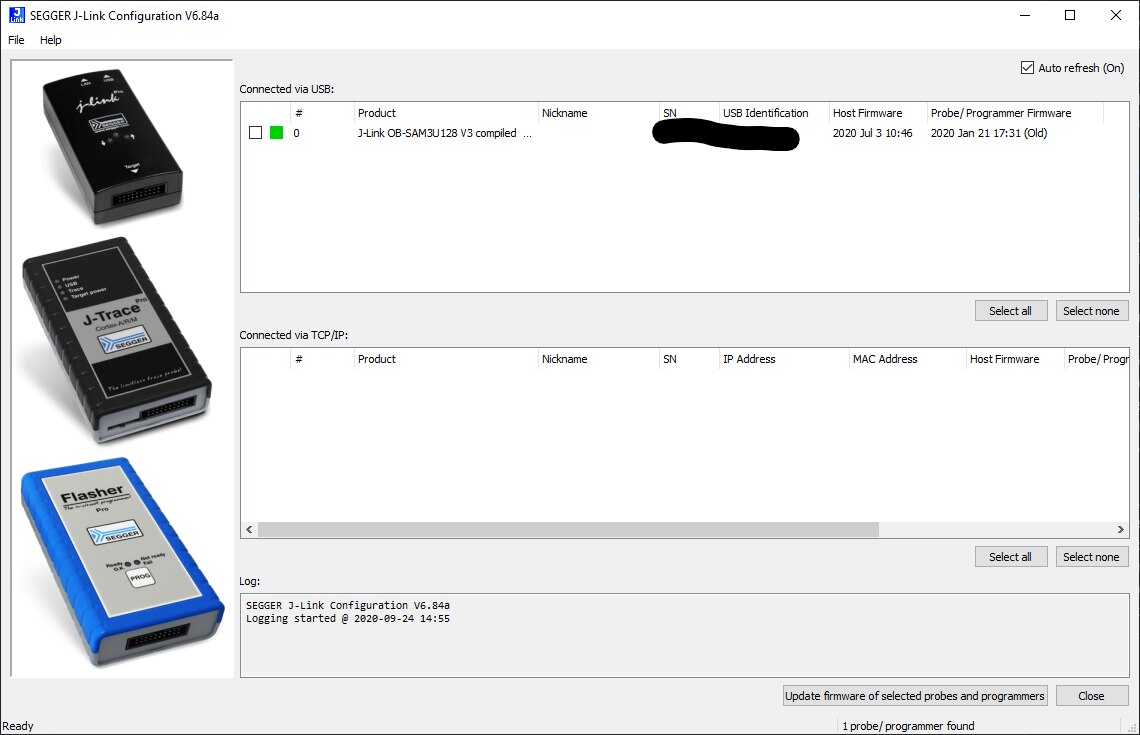Click the MAC Address column header

click(x=907, y=359)
